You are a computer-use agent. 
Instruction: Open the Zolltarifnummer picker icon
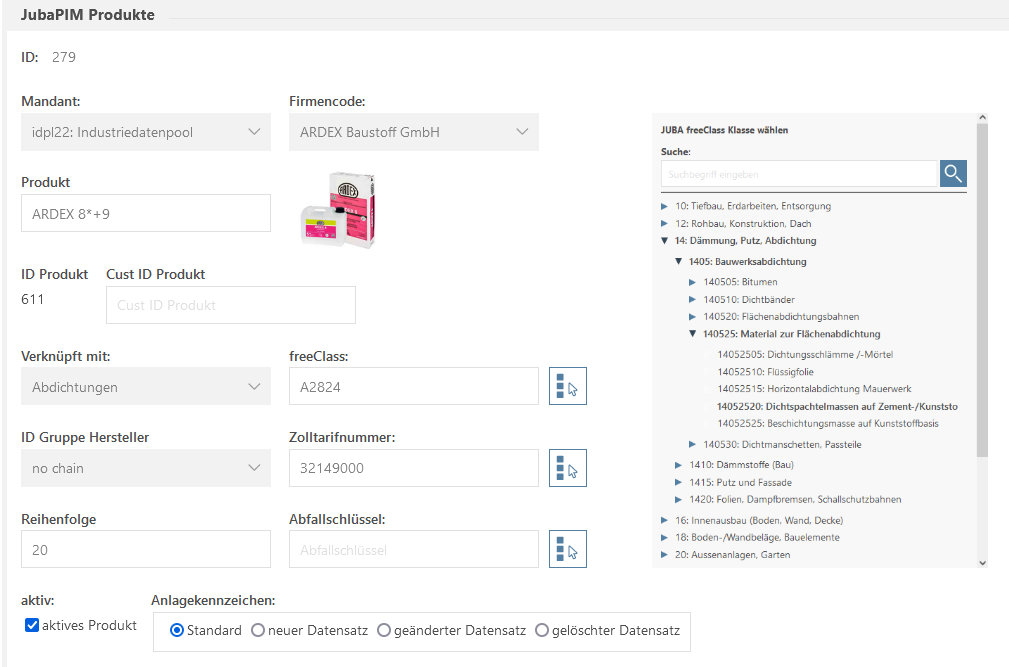tap(568, 468)
